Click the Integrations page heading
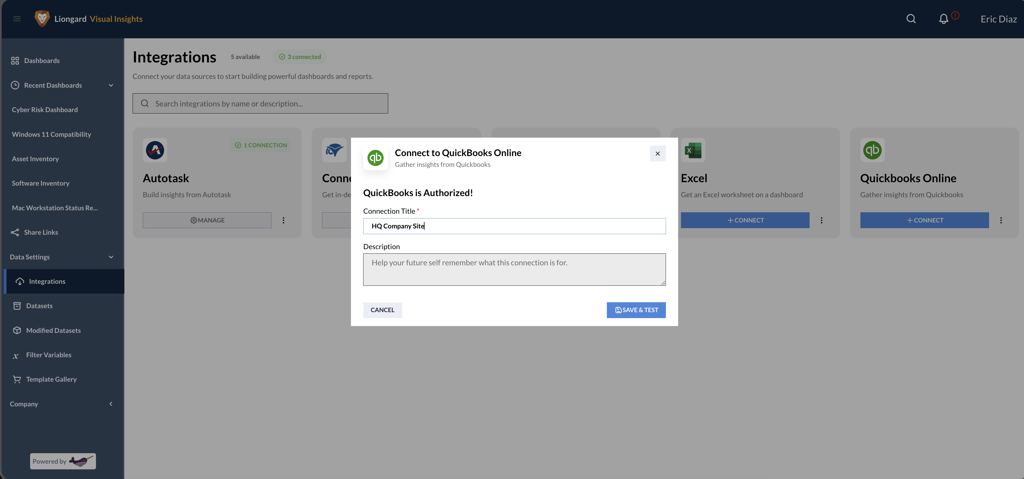 click(x=174, y=57)
